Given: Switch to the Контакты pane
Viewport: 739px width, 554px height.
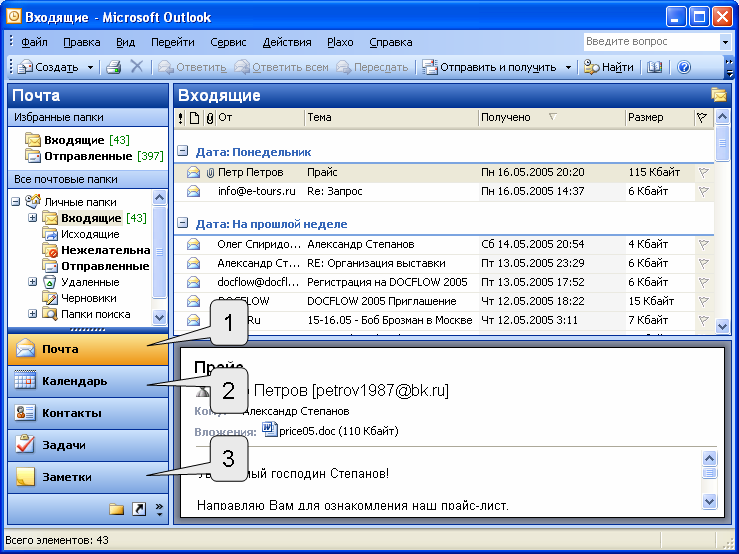Looking at the screenshot, I should (88, 413).
